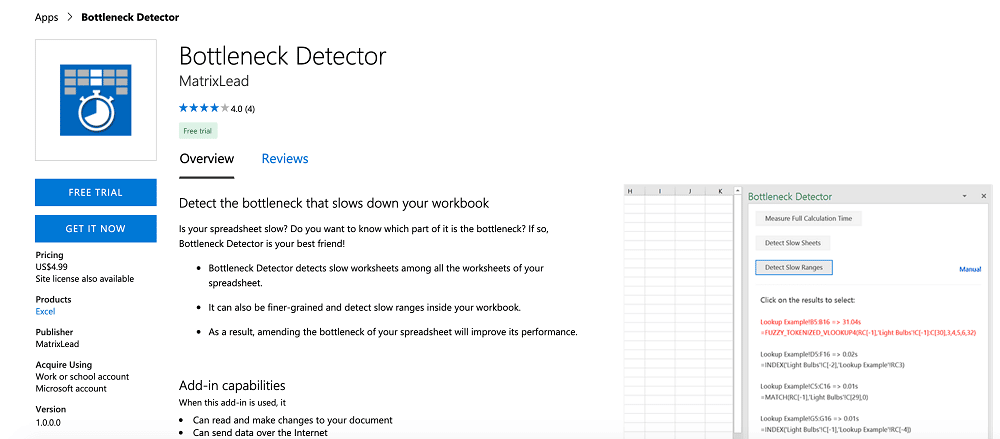Select column J header in spreadsheet
Image resolution: width=1000 pixels, height=439 pixels.
(x=690, y=190)
